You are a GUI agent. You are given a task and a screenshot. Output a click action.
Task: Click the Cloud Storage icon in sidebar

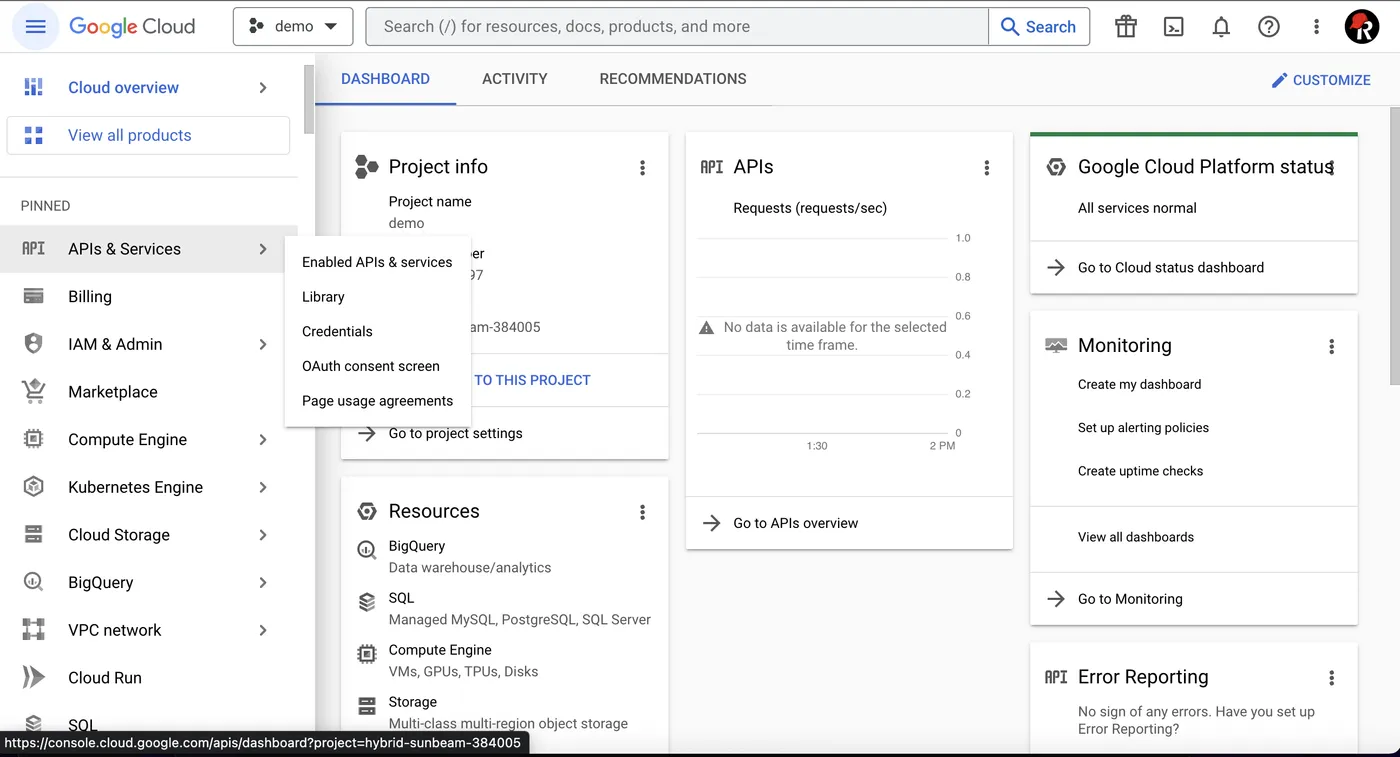pos(34,534)
